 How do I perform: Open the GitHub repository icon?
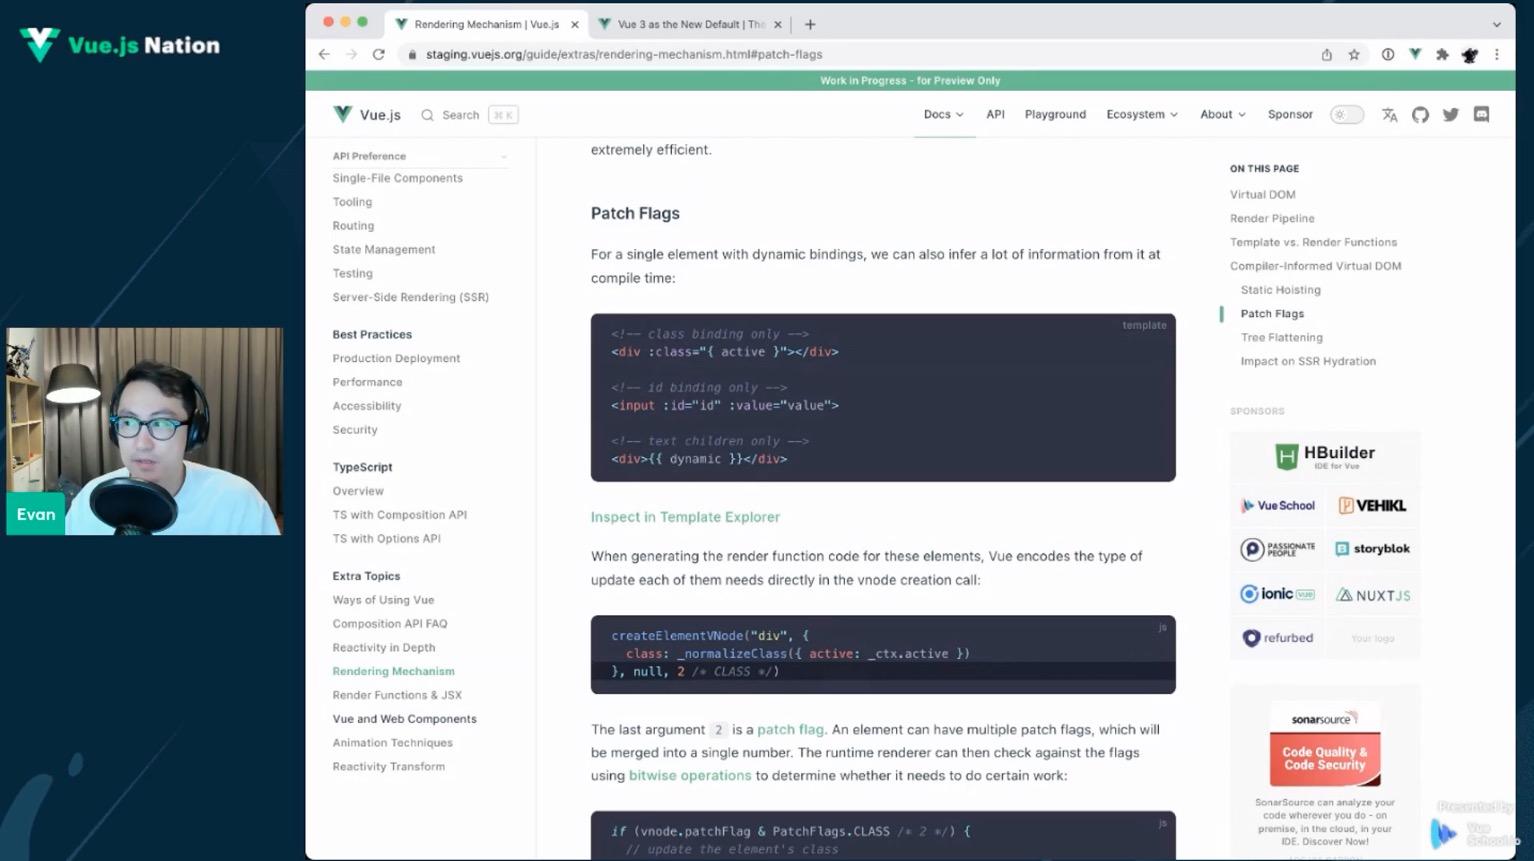pyautogui.click(x=1420, y=115)
